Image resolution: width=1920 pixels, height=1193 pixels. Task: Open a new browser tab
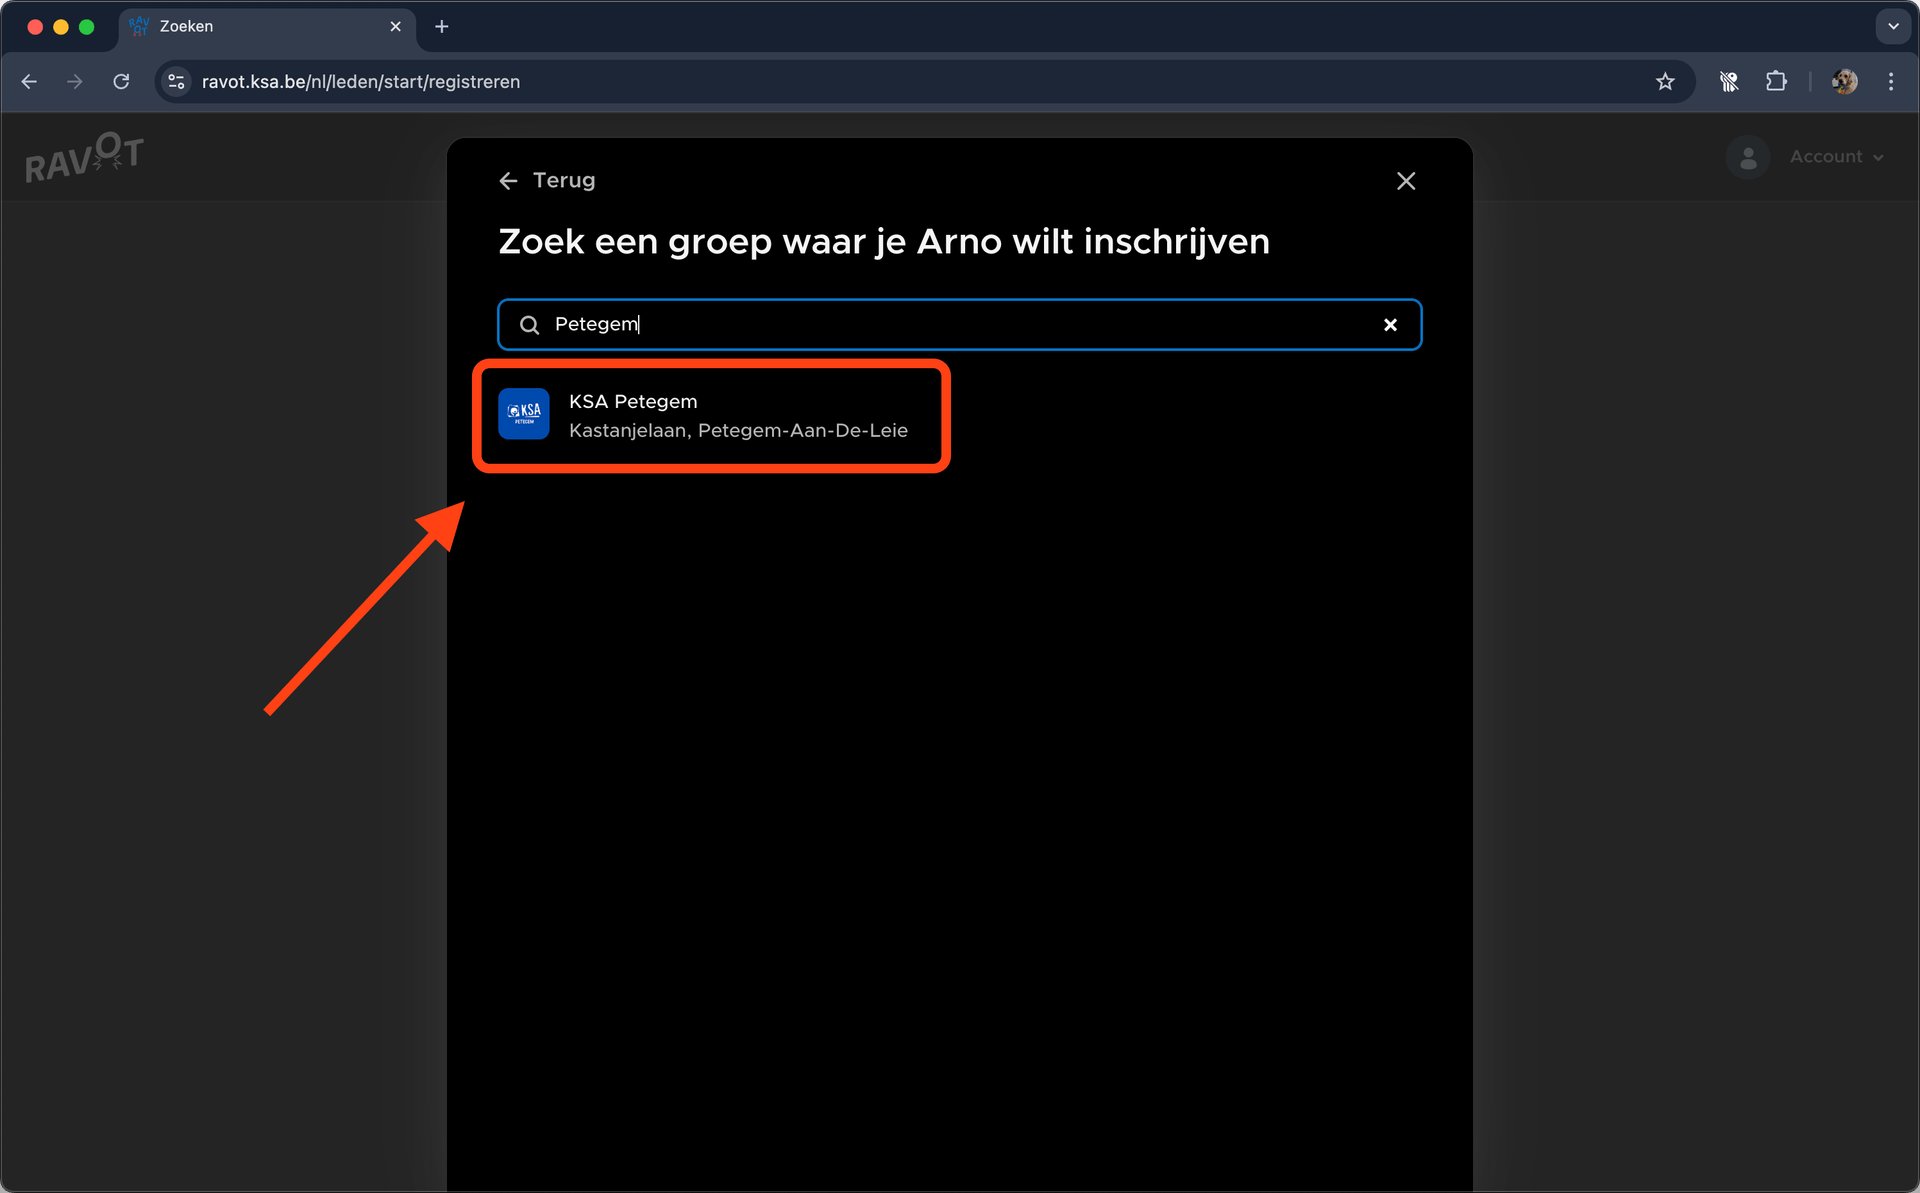tap(442, 27)
